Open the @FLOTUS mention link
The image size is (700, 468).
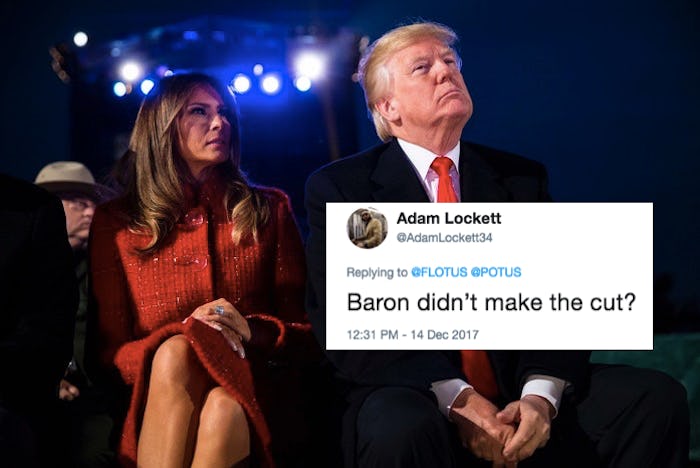click(439, 272)
